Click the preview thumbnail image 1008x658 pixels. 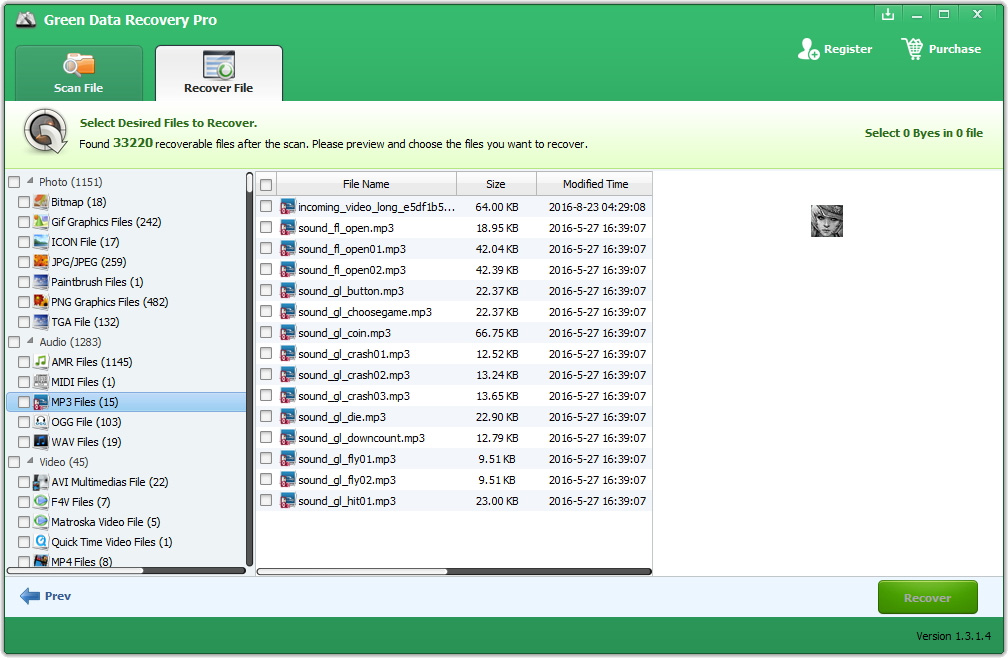coord(826,221)
